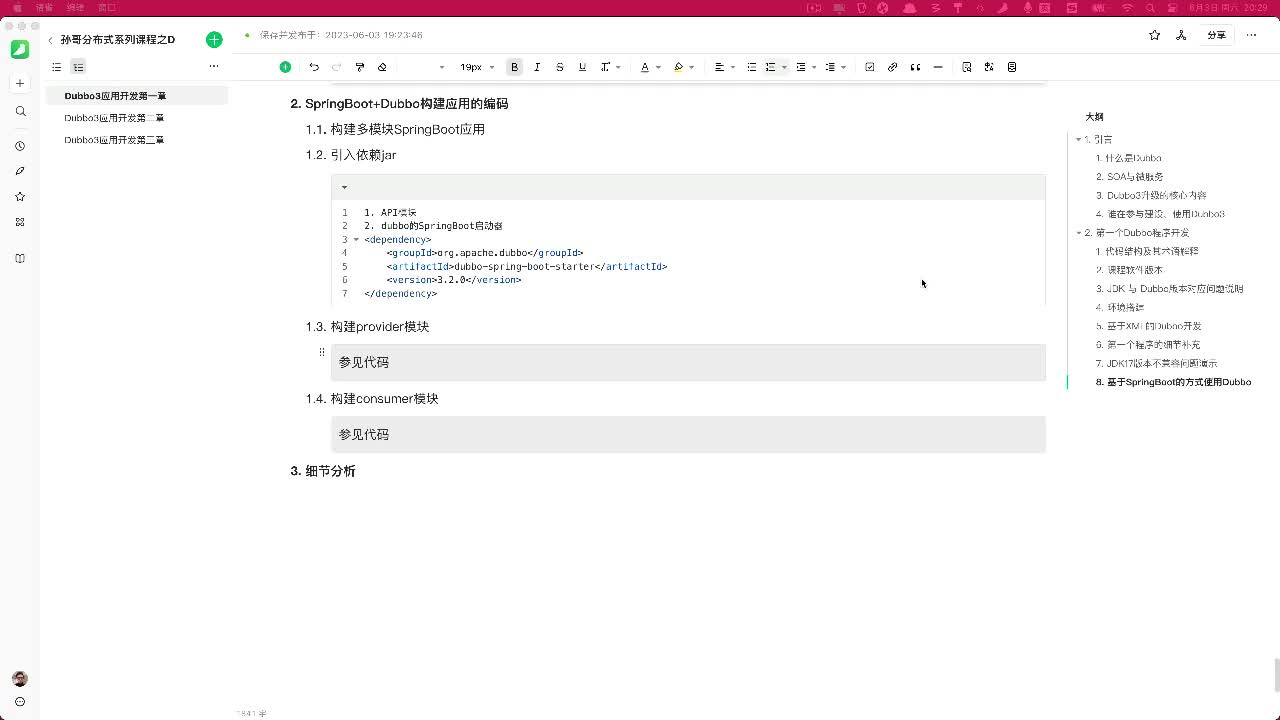Expand more text style options arrow
The width and height of the screenshot is (1280, 720).
point(619,67)
